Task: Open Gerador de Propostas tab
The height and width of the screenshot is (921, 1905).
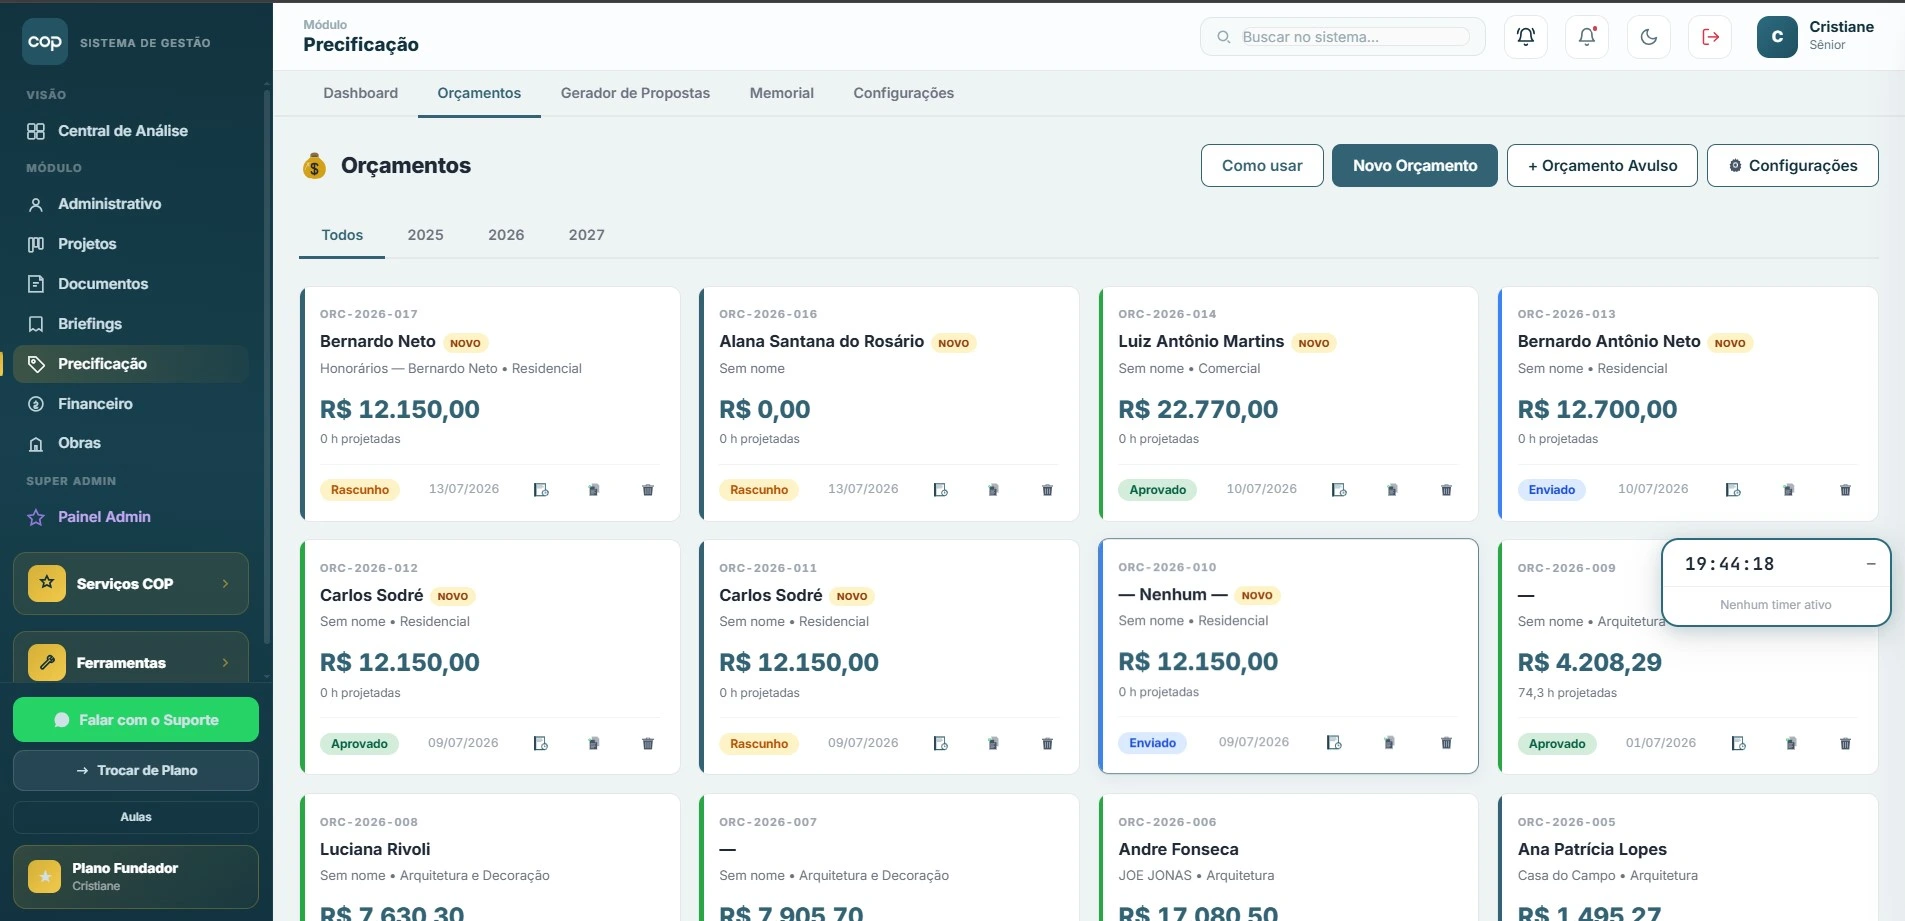Action: tap(635, 93)
